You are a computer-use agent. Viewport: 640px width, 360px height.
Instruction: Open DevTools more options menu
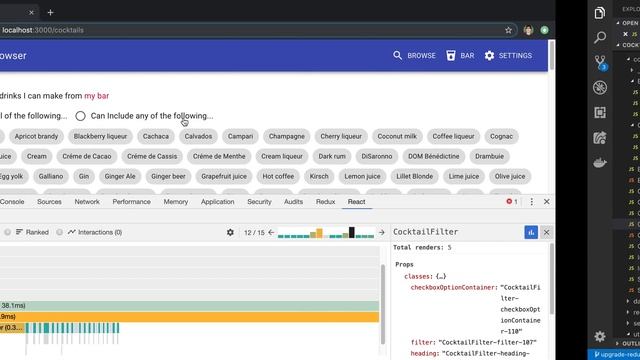[531, 202]
